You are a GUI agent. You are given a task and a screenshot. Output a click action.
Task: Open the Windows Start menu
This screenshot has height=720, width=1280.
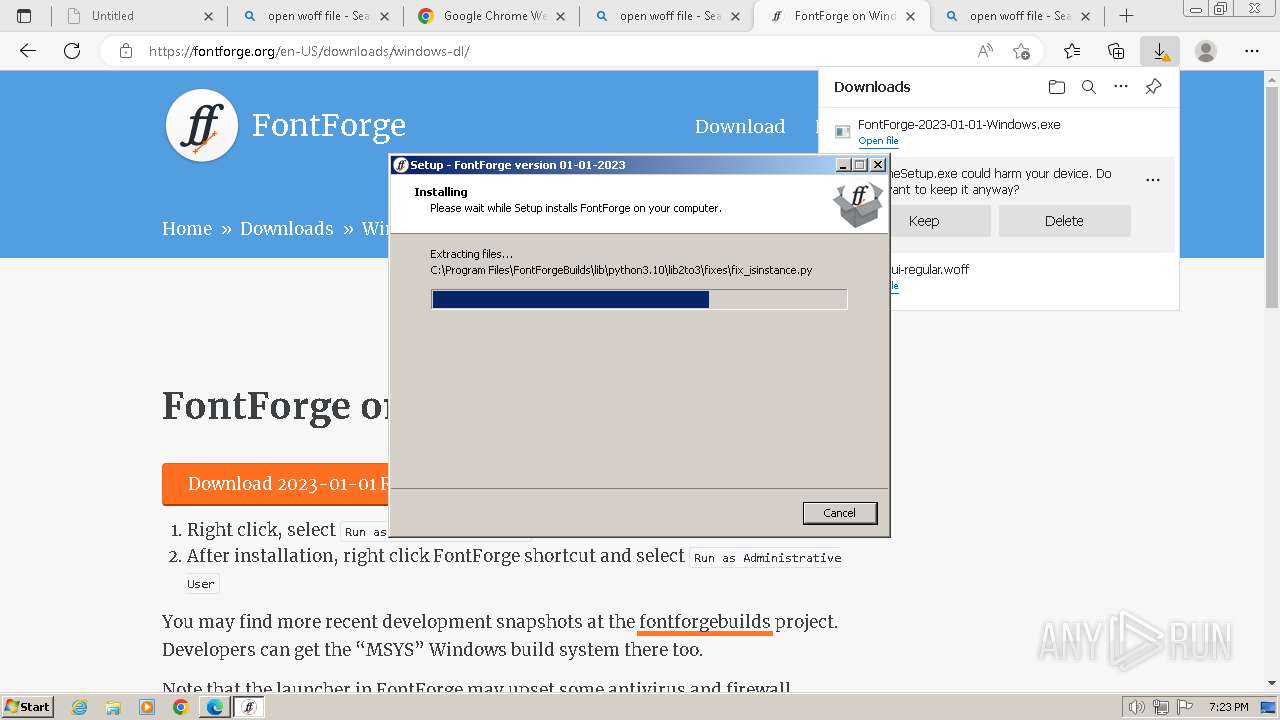coord(28,707)
